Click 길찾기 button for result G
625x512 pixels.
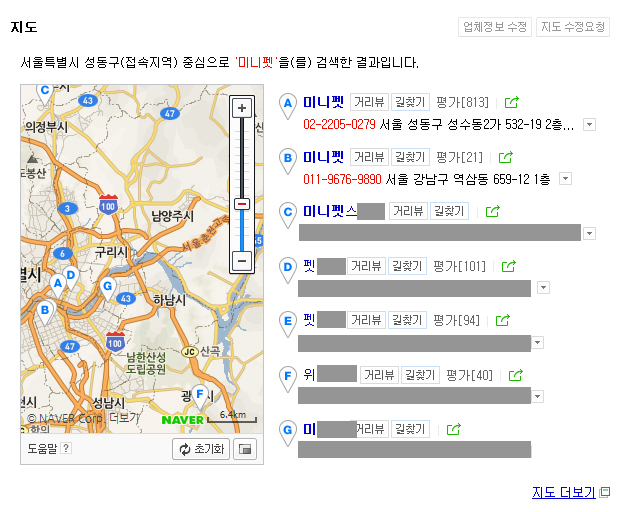tap(410, 429)
